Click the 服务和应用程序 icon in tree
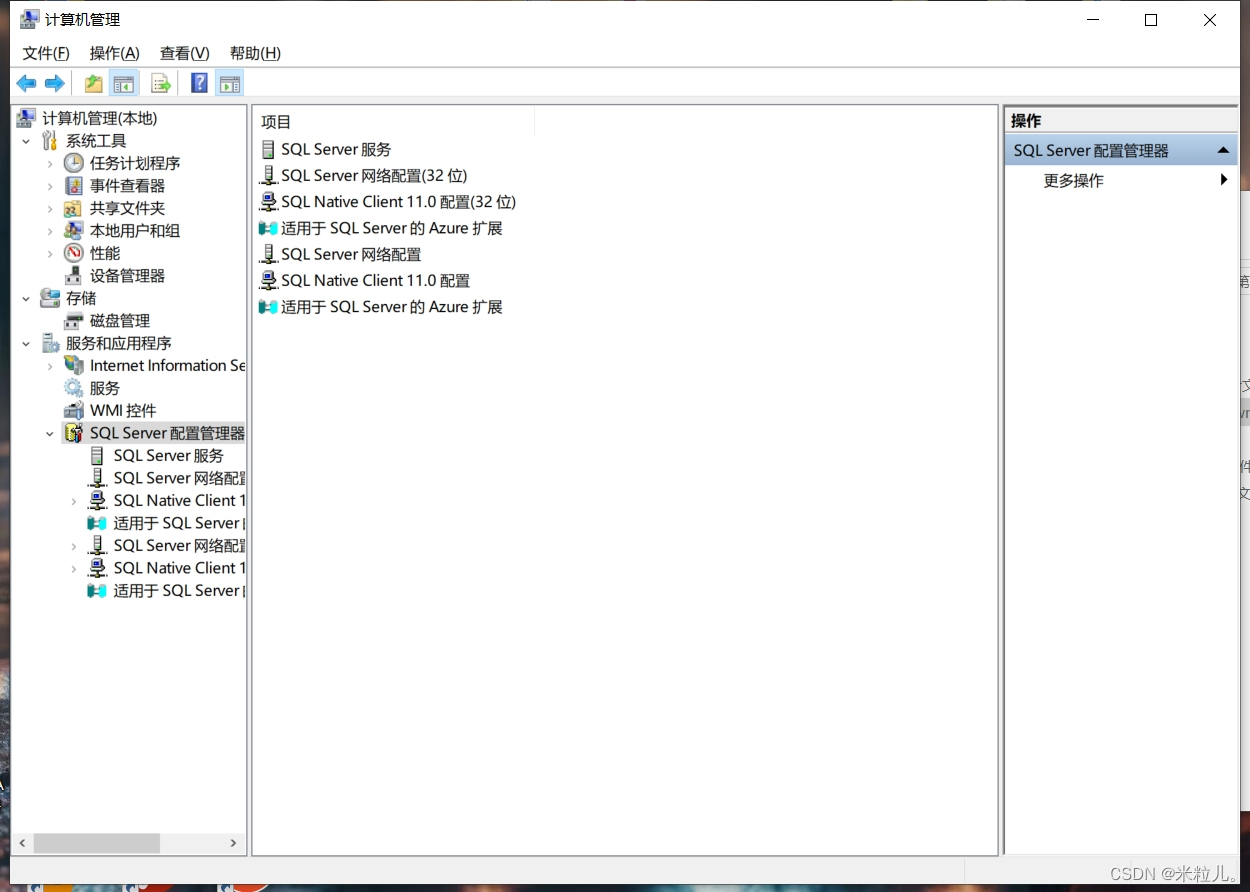The height and width of the screenshot is (892, 1250). (x=50, y=343)
